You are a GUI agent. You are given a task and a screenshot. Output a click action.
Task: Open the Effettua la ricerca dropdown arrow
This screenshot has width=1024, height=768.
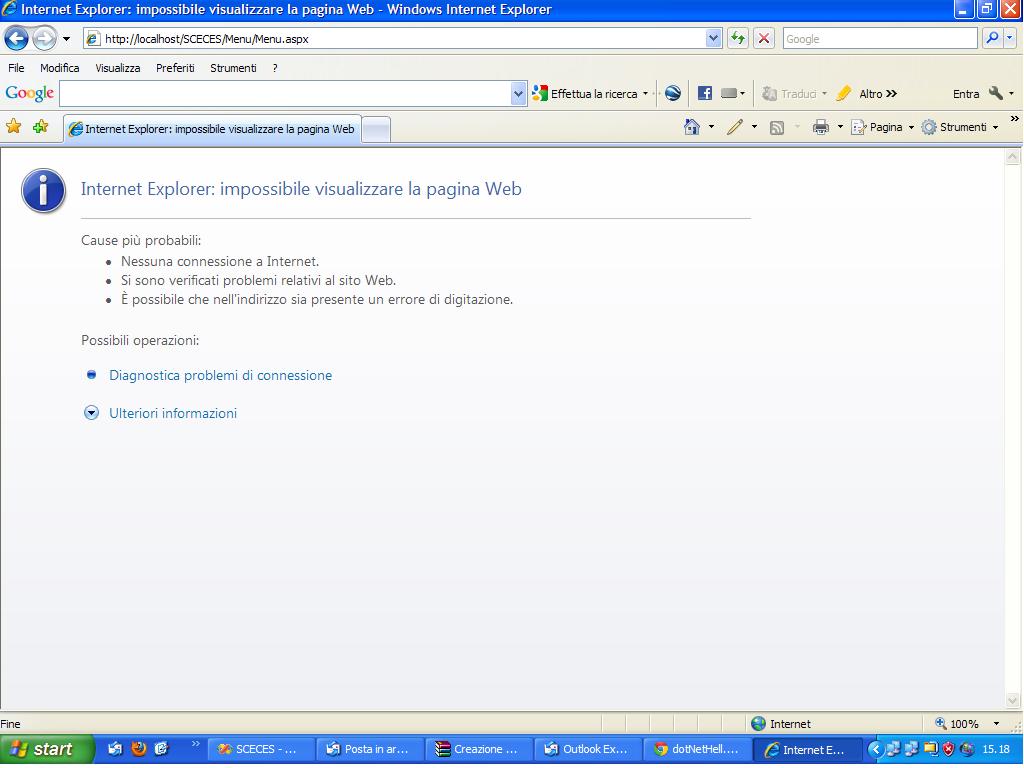(645, 93)
